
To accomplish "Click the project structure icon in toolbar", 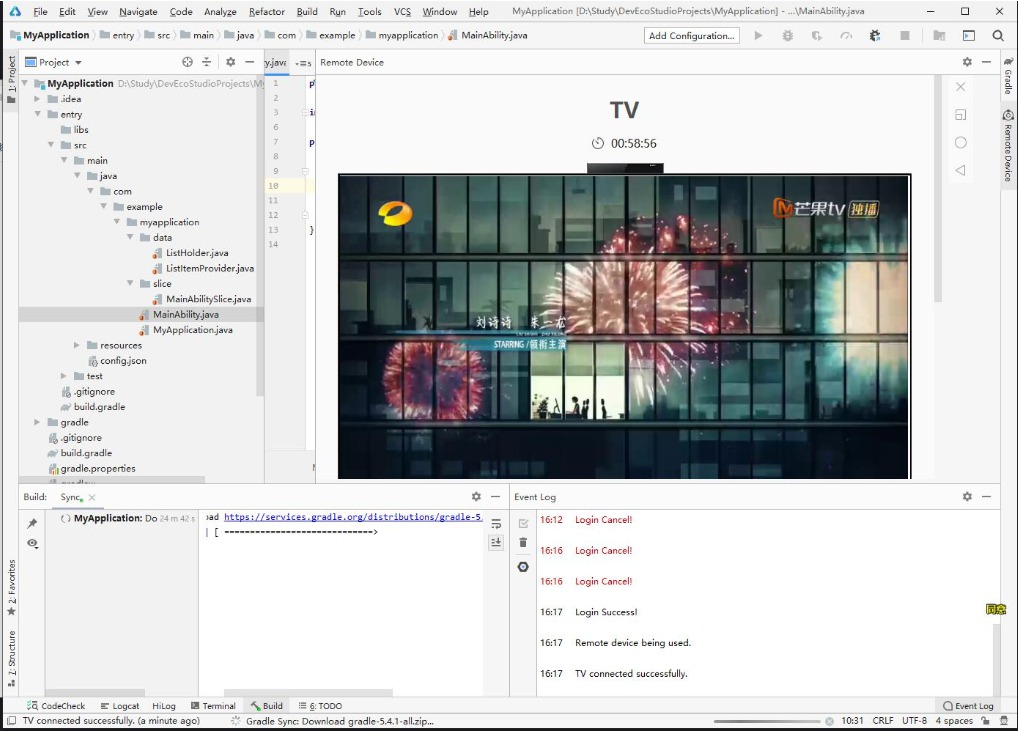I will pos(939,36).
